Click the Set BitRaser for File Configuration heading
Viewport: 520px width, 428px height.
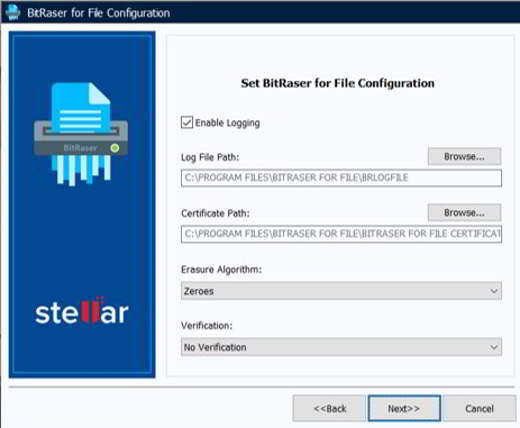(x=338, y=83)
